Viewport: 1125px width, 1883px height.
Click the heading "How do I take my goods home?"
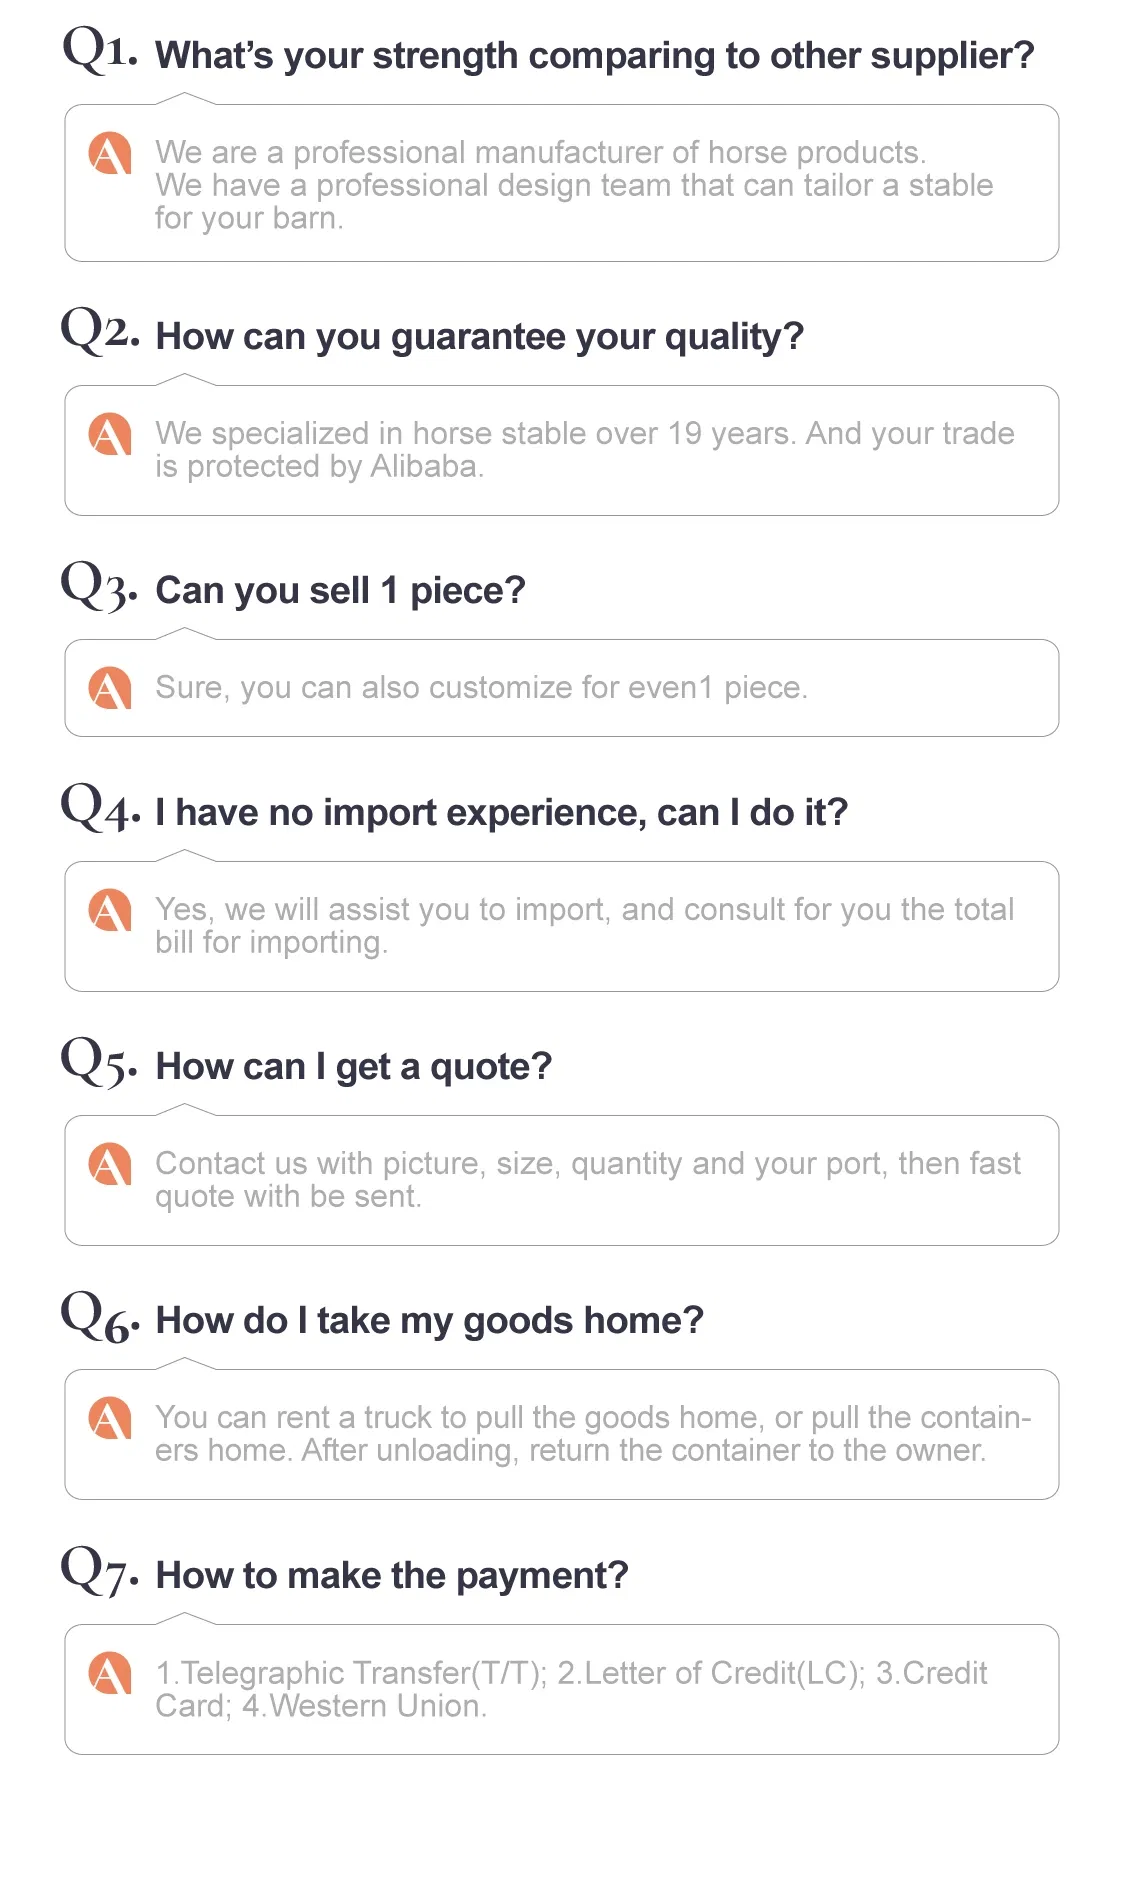tap(430, 1321)
